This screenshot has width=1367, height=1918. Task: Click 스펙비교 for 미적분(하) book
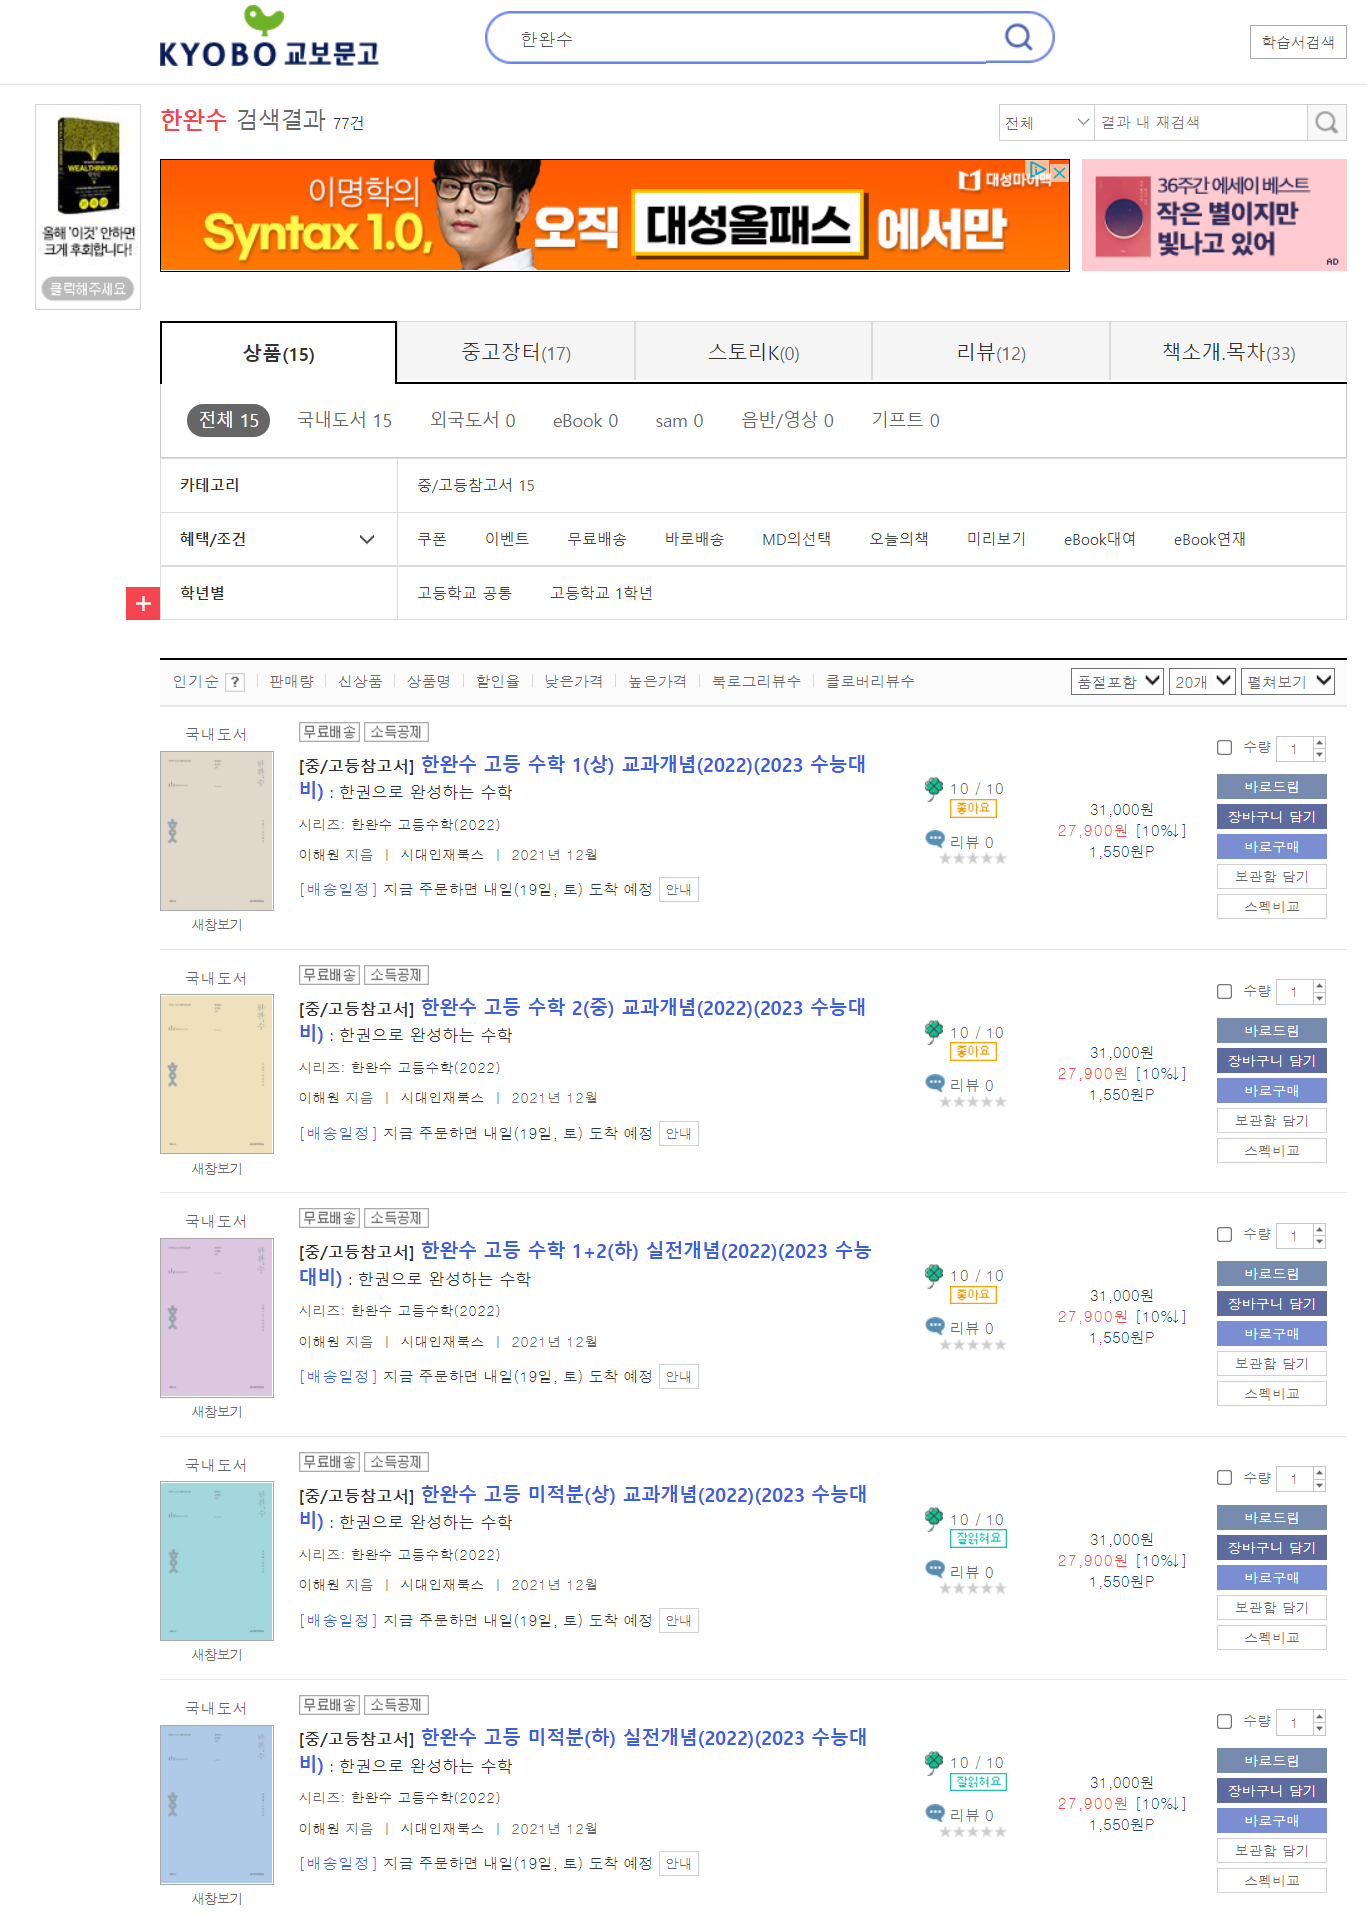(x=1272, y=1880)
